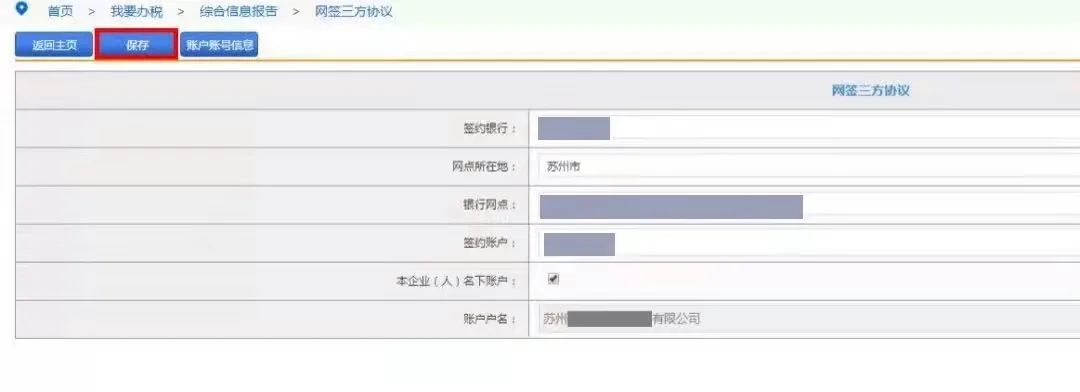This screenshot has width=1080, height=392.
Task: Click the 账户户名 field with company name
Action: 807,319
